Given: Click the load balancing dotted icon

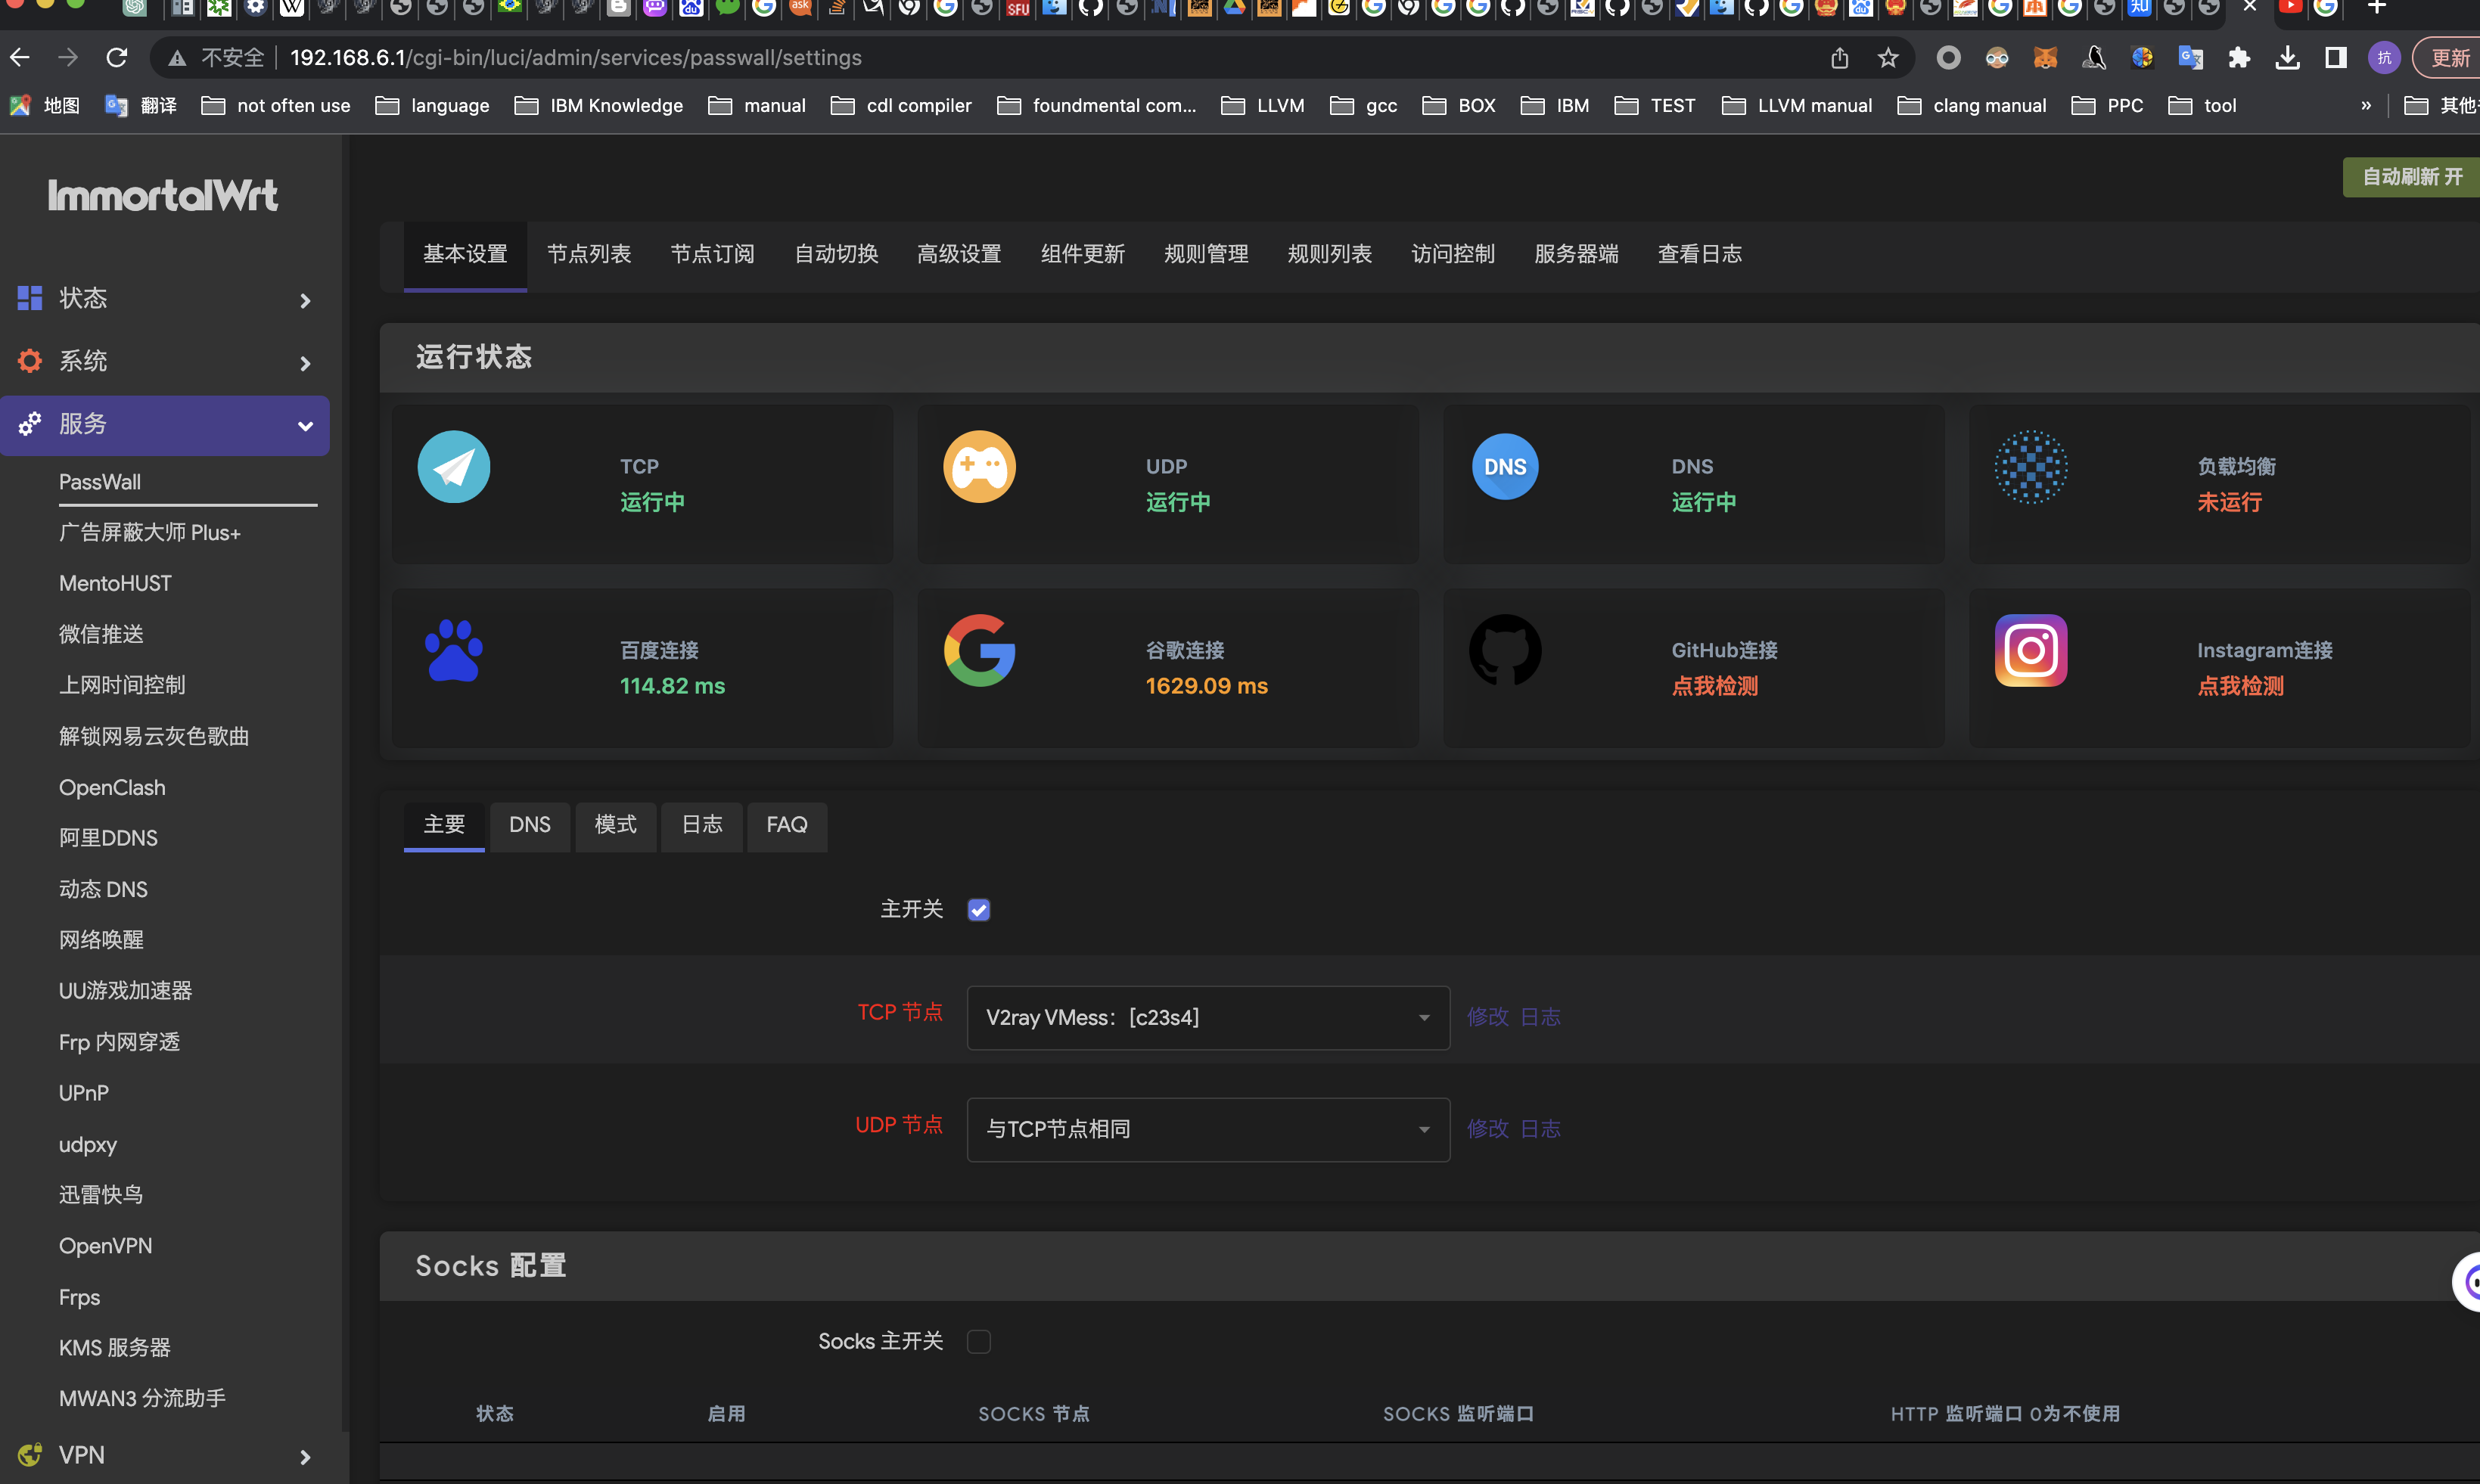Looking at the screenshot, I should point(2030,467).
